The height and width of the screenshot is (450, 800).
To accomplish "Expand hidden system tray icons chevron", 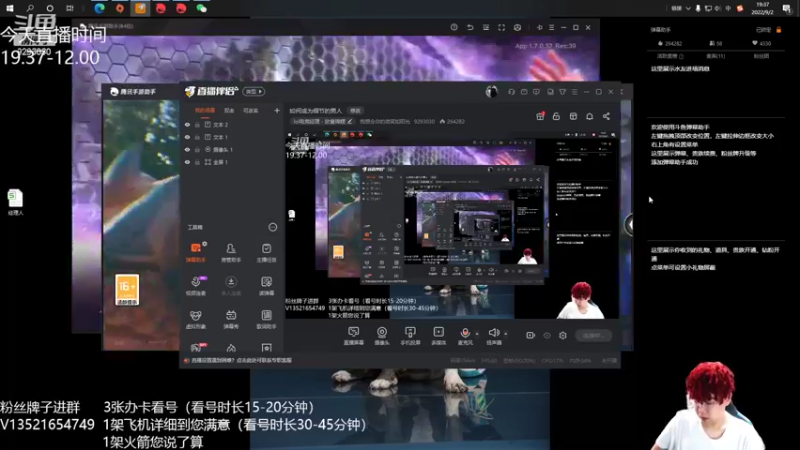I will [688, 8].
